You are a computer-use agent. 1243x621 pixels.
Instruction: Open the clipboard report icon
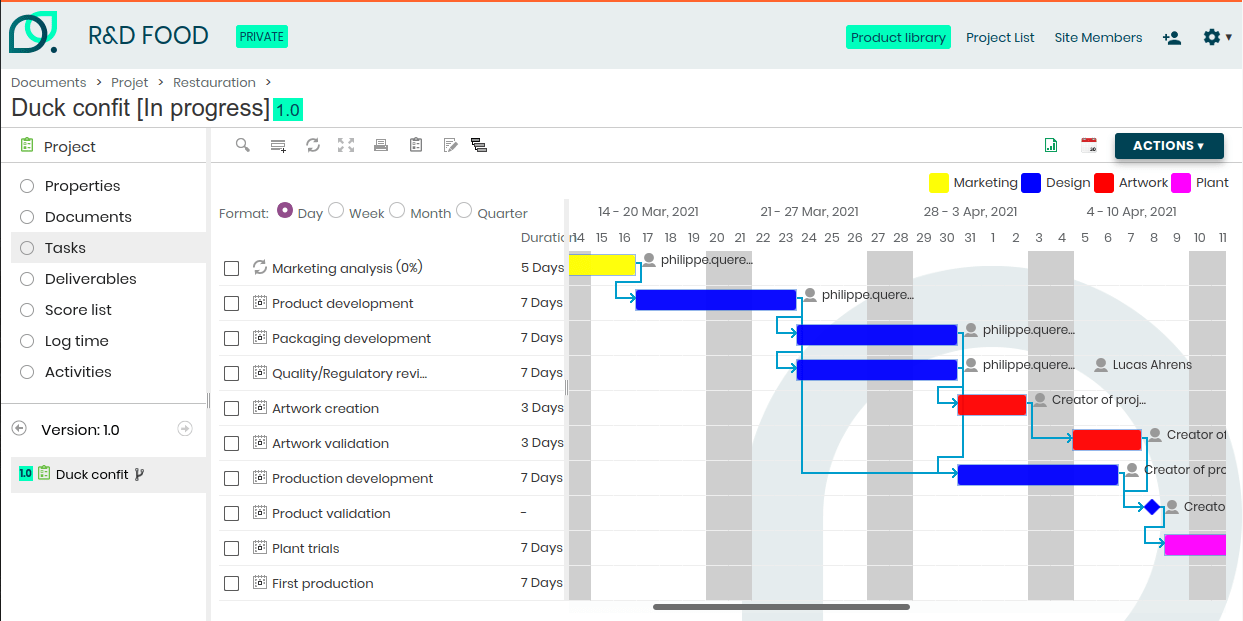pyautogui.click(x=415, y=145)
